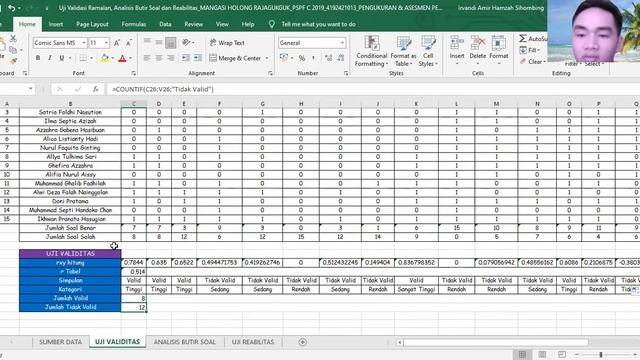
Task: Switch to UJI REABILITAS sheet tab
Action: (253, 342)
